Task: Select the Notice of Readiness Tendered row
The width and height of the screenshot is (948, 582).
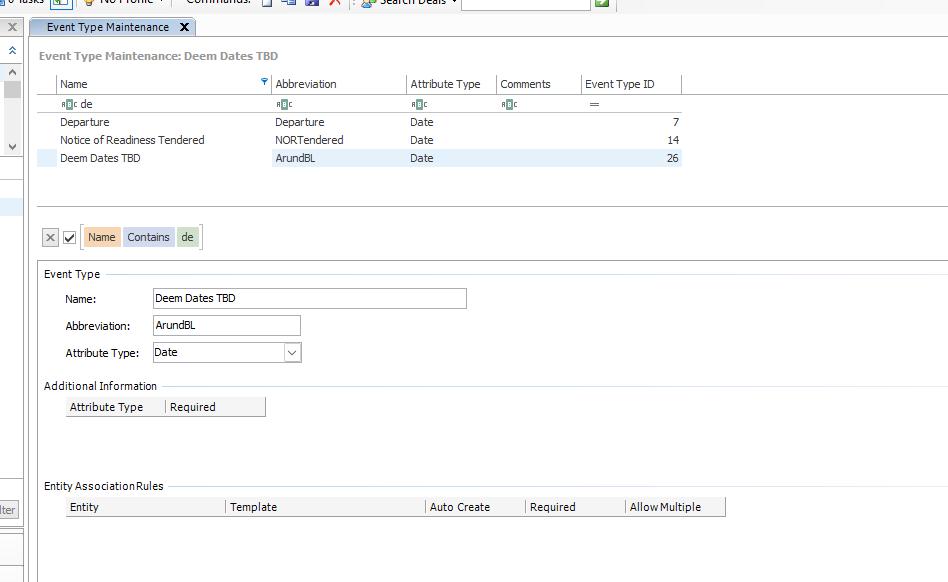Action: click(132, 140)
